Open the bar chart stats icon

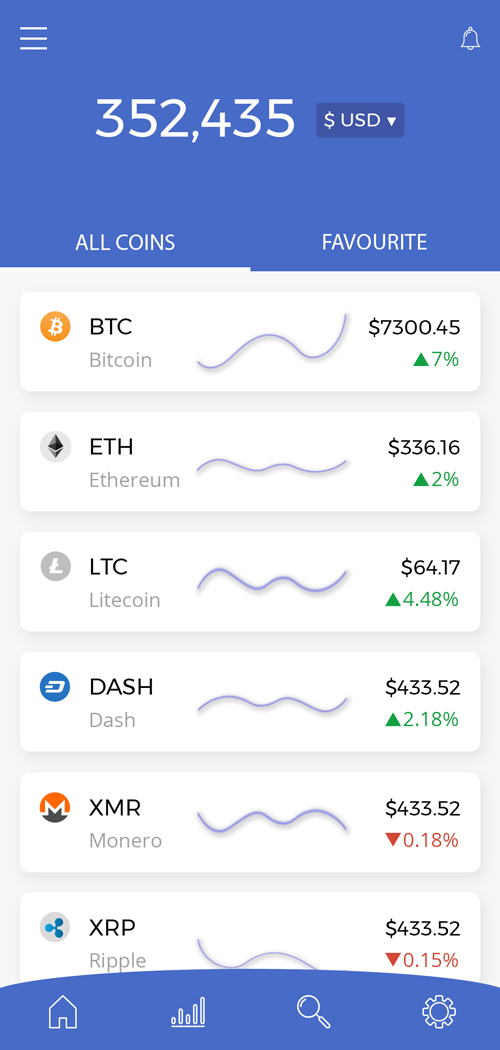188,1011
